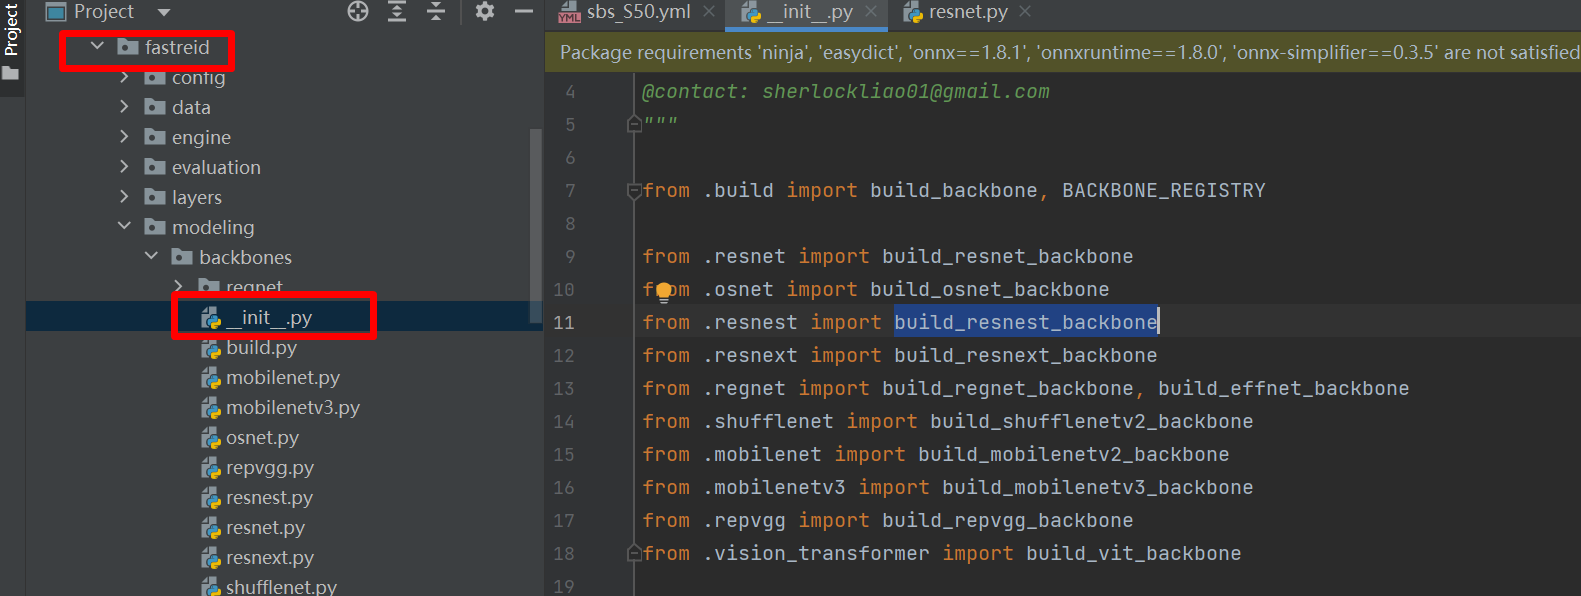Open Project panel settings gear
Viewport: 1581px width, 596px height.
(485, 11)
